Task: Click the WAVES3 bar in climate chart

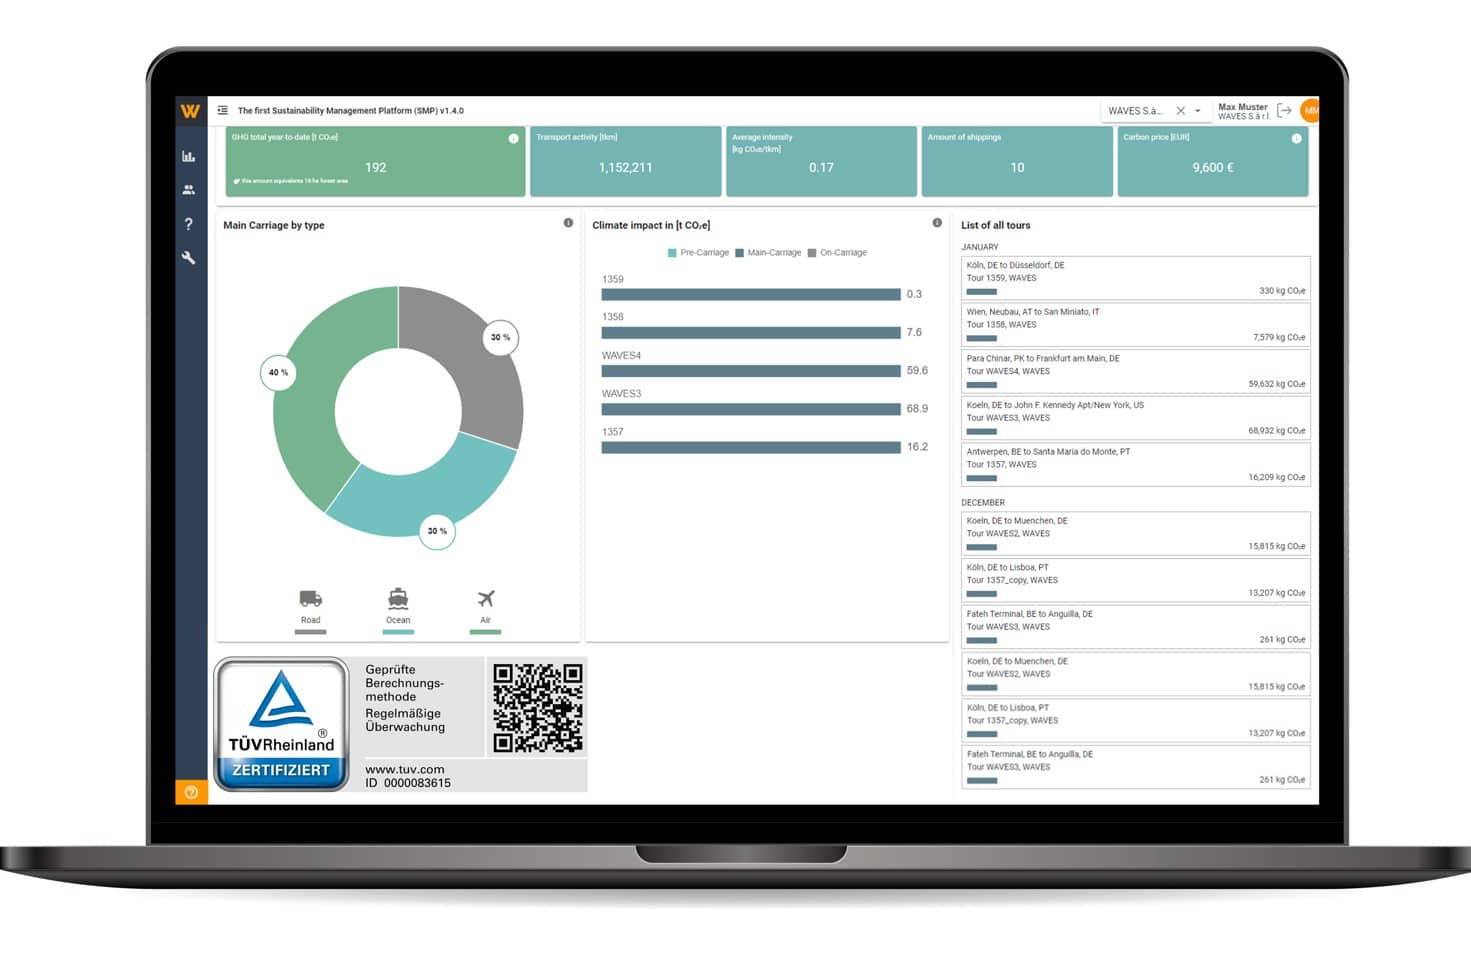Action: click(750, 409)
